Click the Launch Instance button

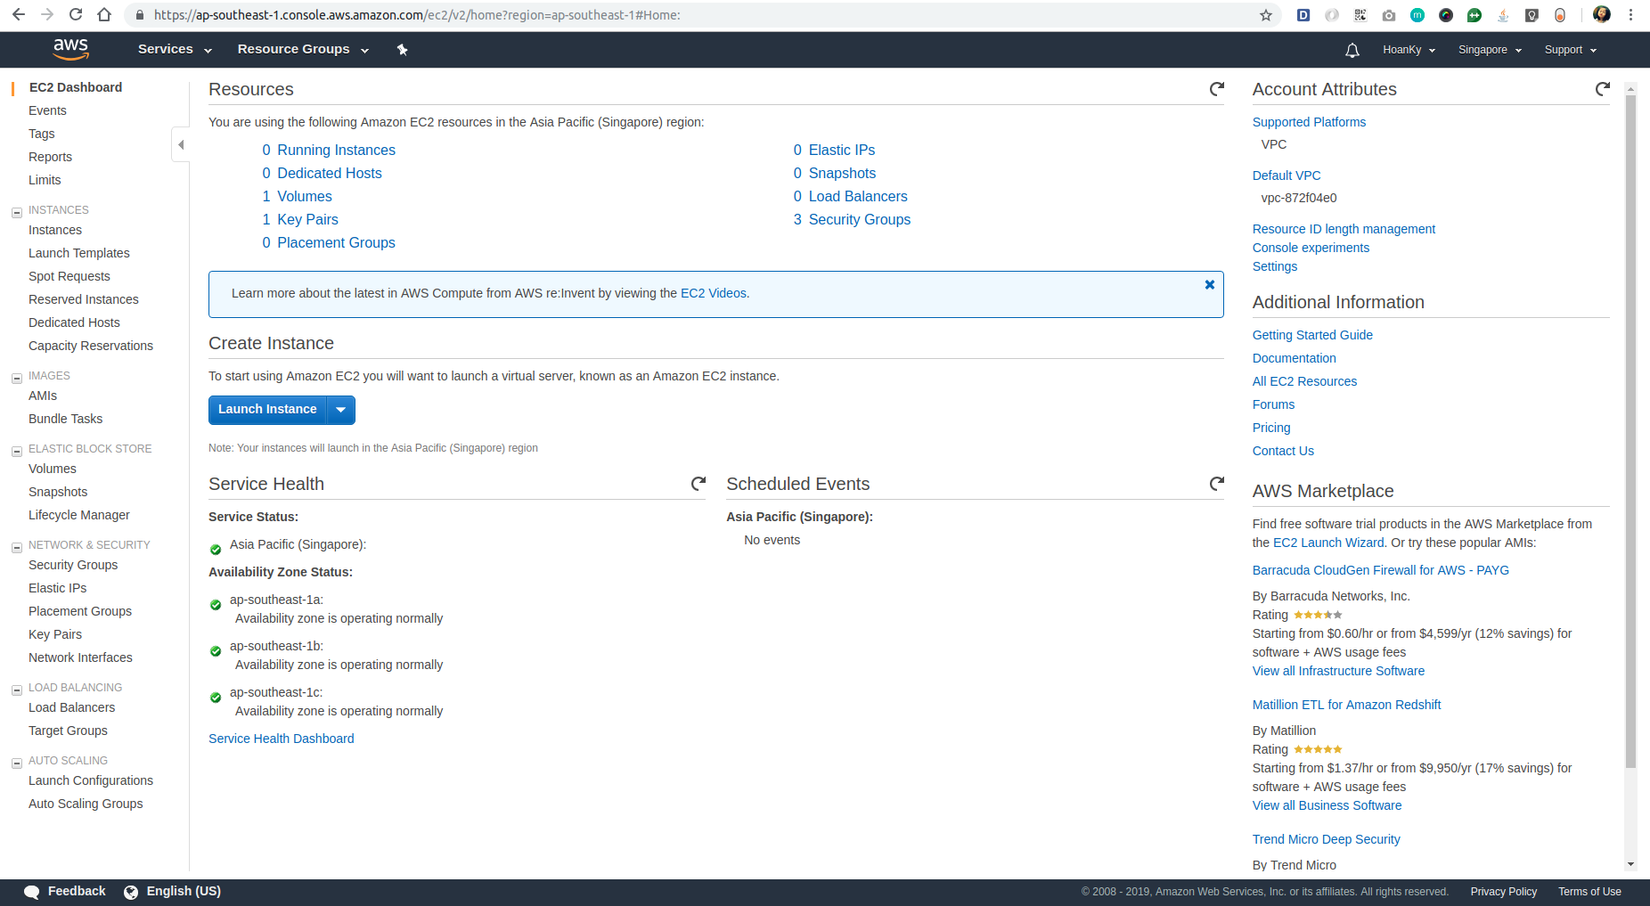coord(267,410)
